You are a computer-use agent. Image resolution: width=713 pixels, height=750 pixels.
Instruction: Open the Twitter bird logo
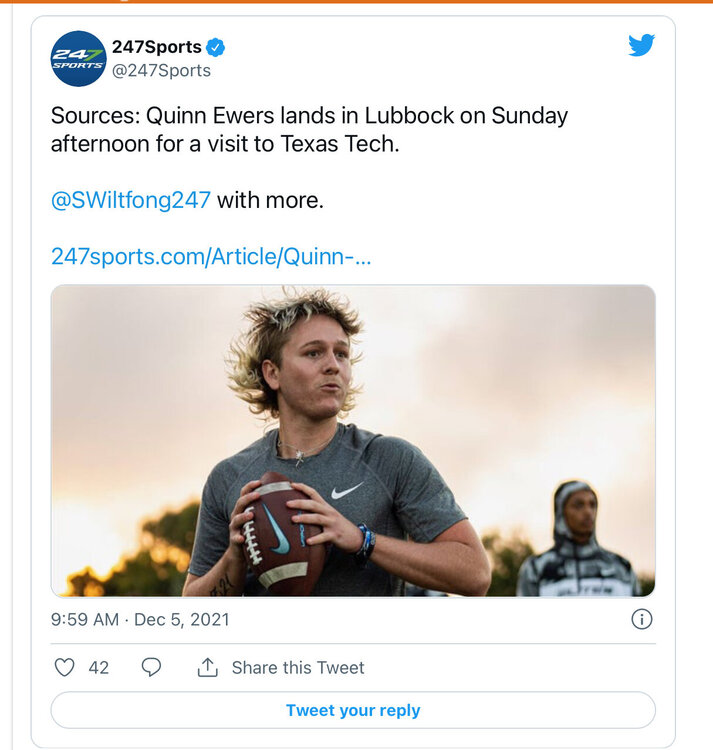click(x=641, y=46)
